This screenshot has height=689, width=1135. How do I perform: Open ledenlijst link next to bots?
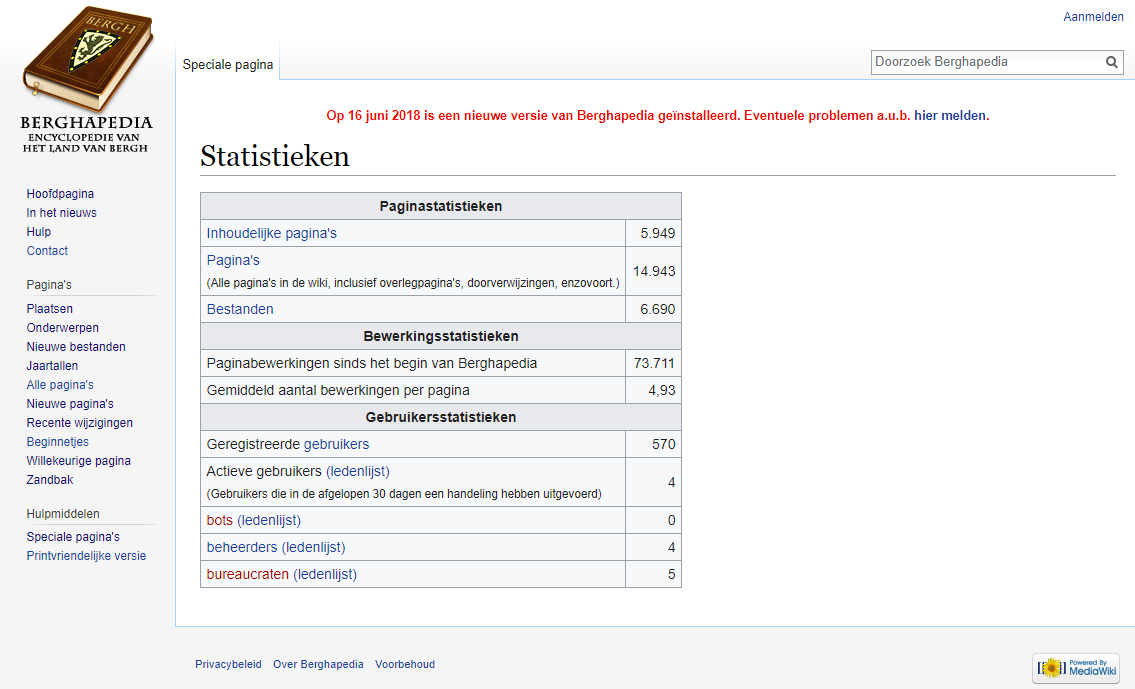(x=269, y=520)
